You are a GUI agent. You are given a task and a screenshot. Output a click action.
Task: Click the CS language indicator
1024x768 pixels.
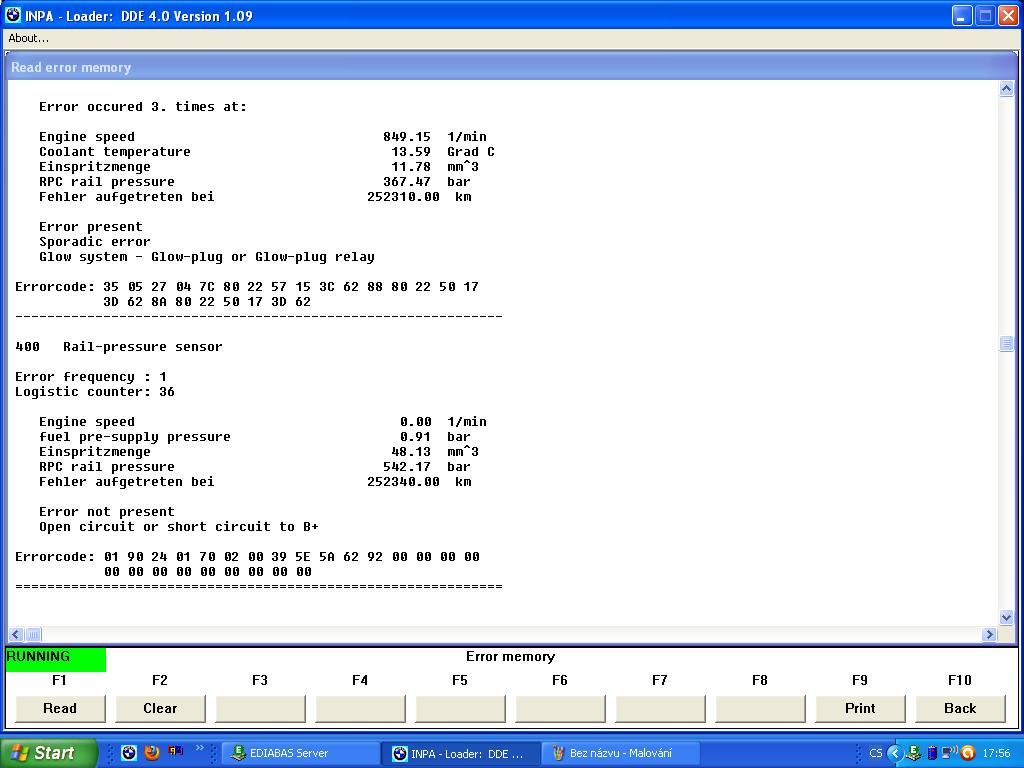(x=876, y=753)
